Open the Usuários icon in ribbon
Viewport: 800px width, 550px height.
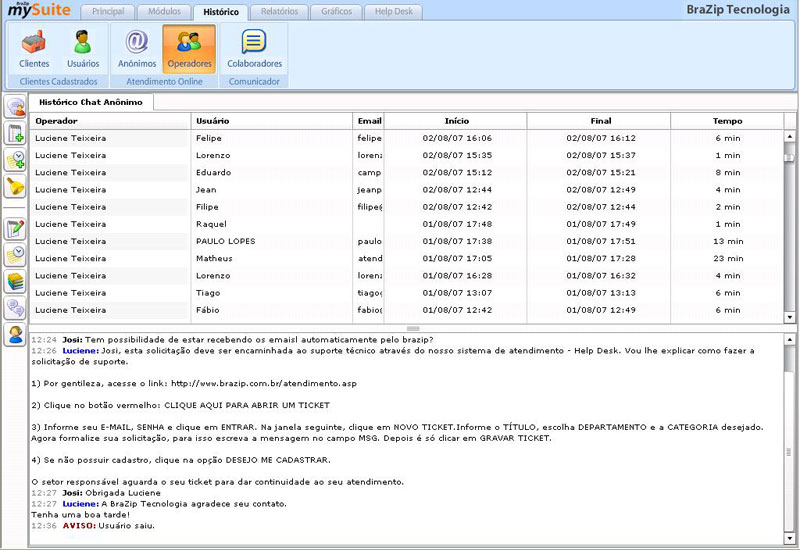(83, 48)
